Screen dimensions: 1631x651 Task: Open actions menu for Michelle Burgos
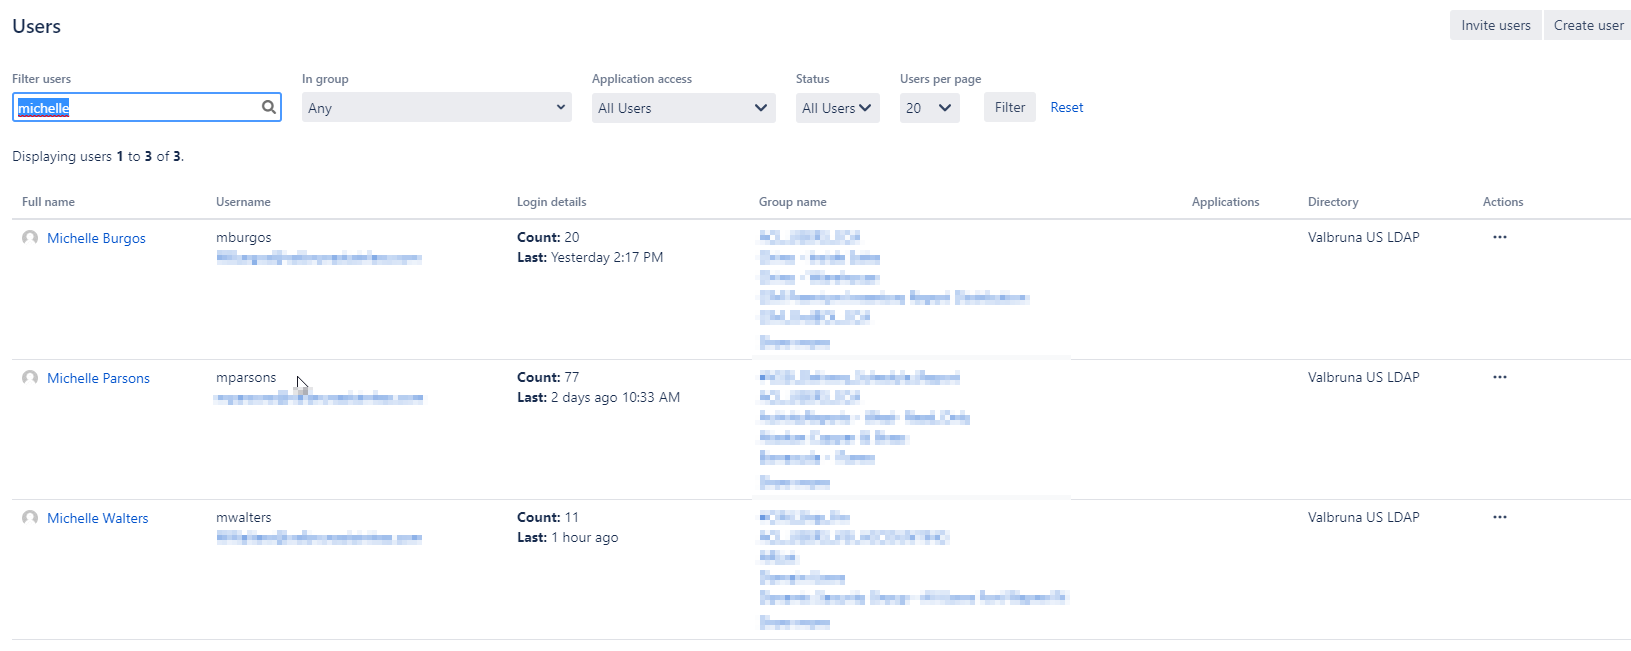[1500, 237]
